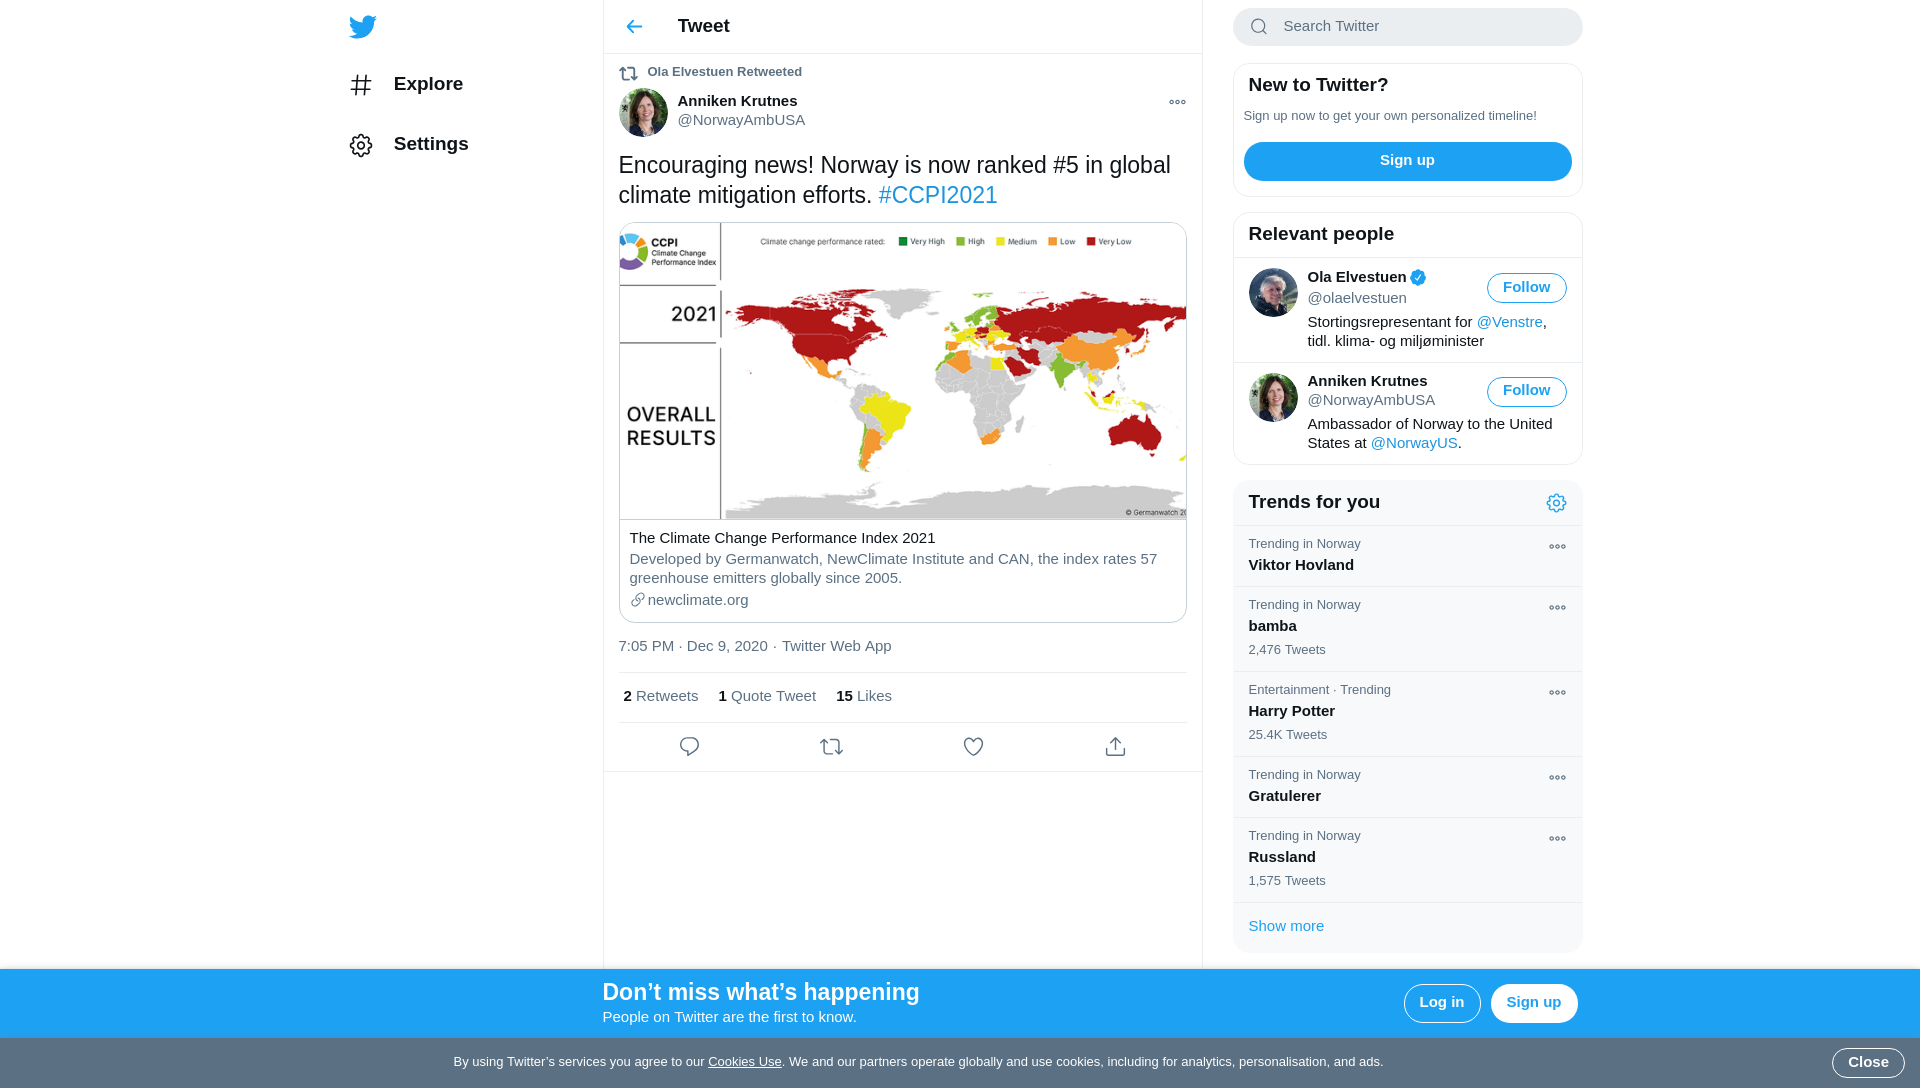Click Show more under trends
This screenshot has height=1088, width=1920.
[x=1286, y=926]
